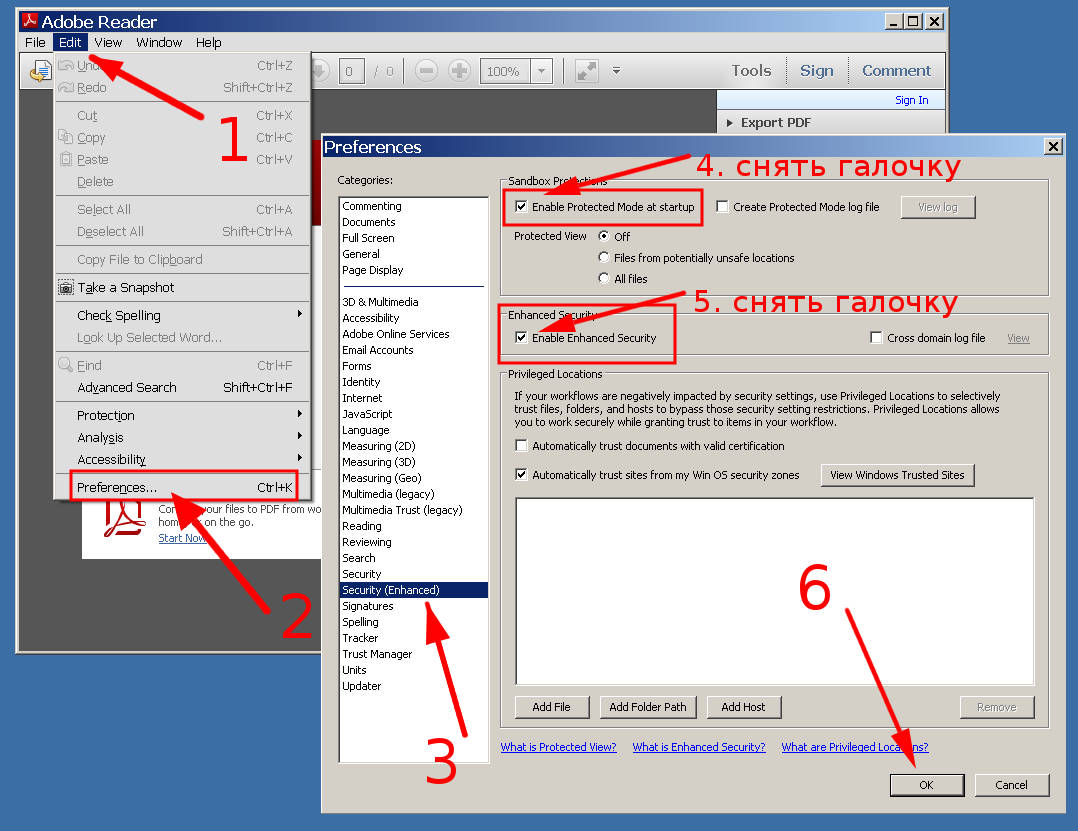This screenshot has height=831, width=1078.
Task: Click the PDF document icon at toolbar left
Action: [x=41, y=71]
